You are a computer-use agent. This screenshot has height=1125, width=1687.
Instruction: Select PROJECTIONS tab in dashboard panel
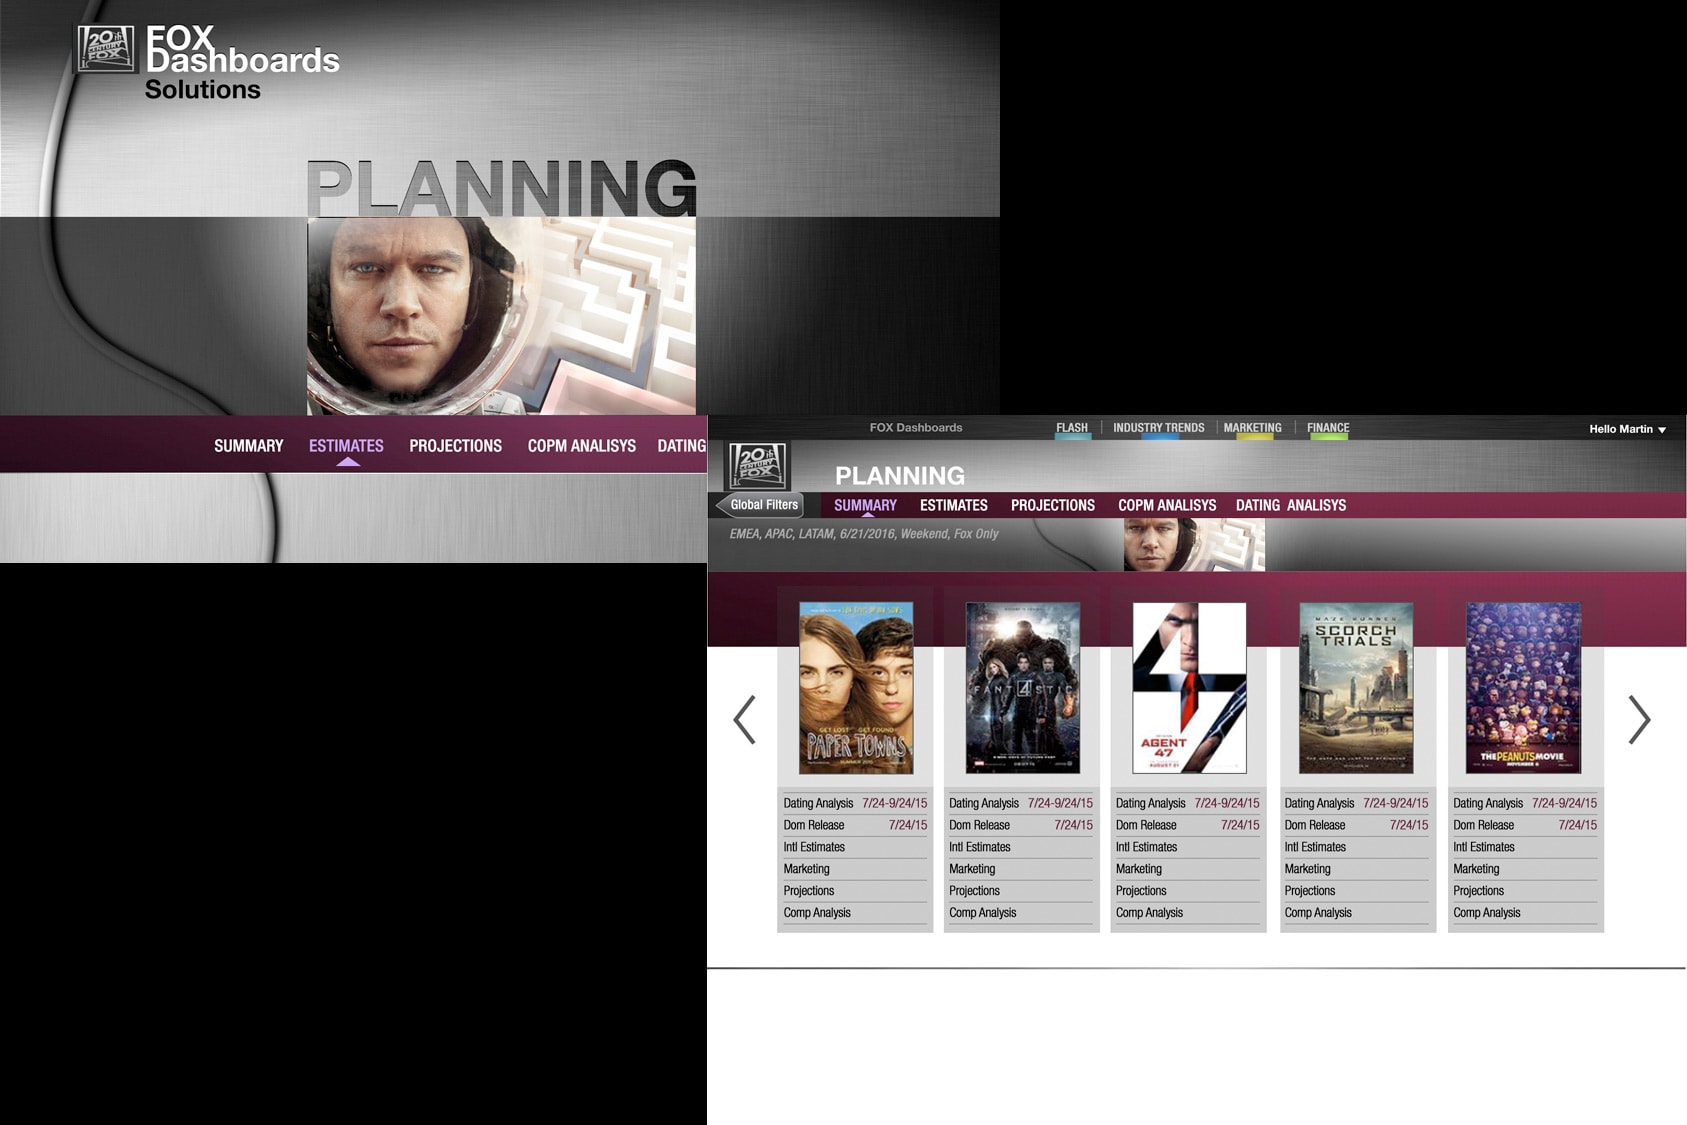point(1052,505)
